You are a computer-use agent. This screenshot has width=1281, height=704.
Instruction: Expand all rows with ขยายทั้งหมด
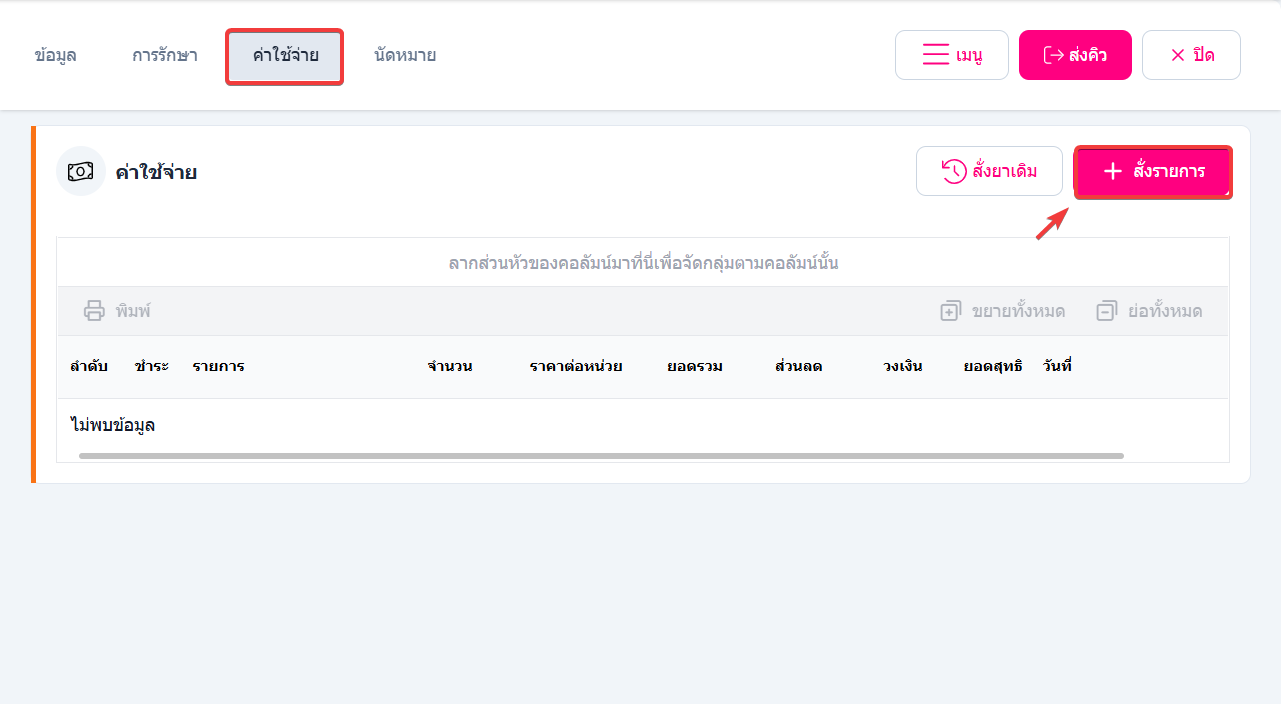[x=1002, y=311]
